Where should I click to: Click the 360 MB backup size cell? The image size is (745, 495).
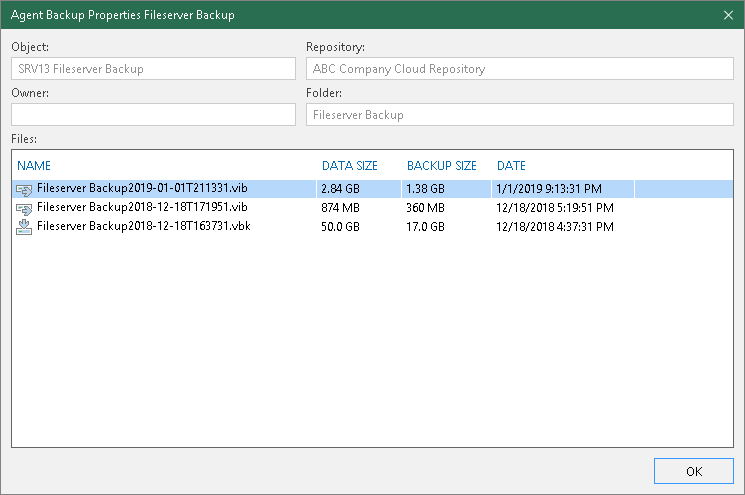[425, 208]
